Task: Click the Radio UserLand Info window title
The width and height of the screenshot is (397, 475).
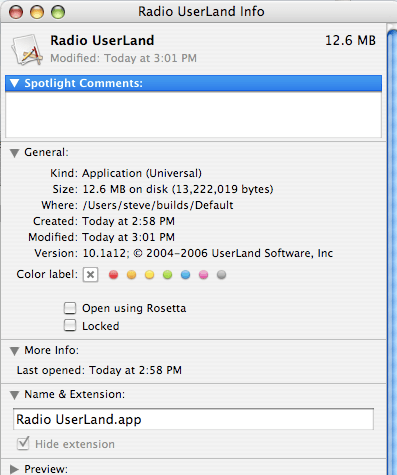Action: [x=201, y=12]
